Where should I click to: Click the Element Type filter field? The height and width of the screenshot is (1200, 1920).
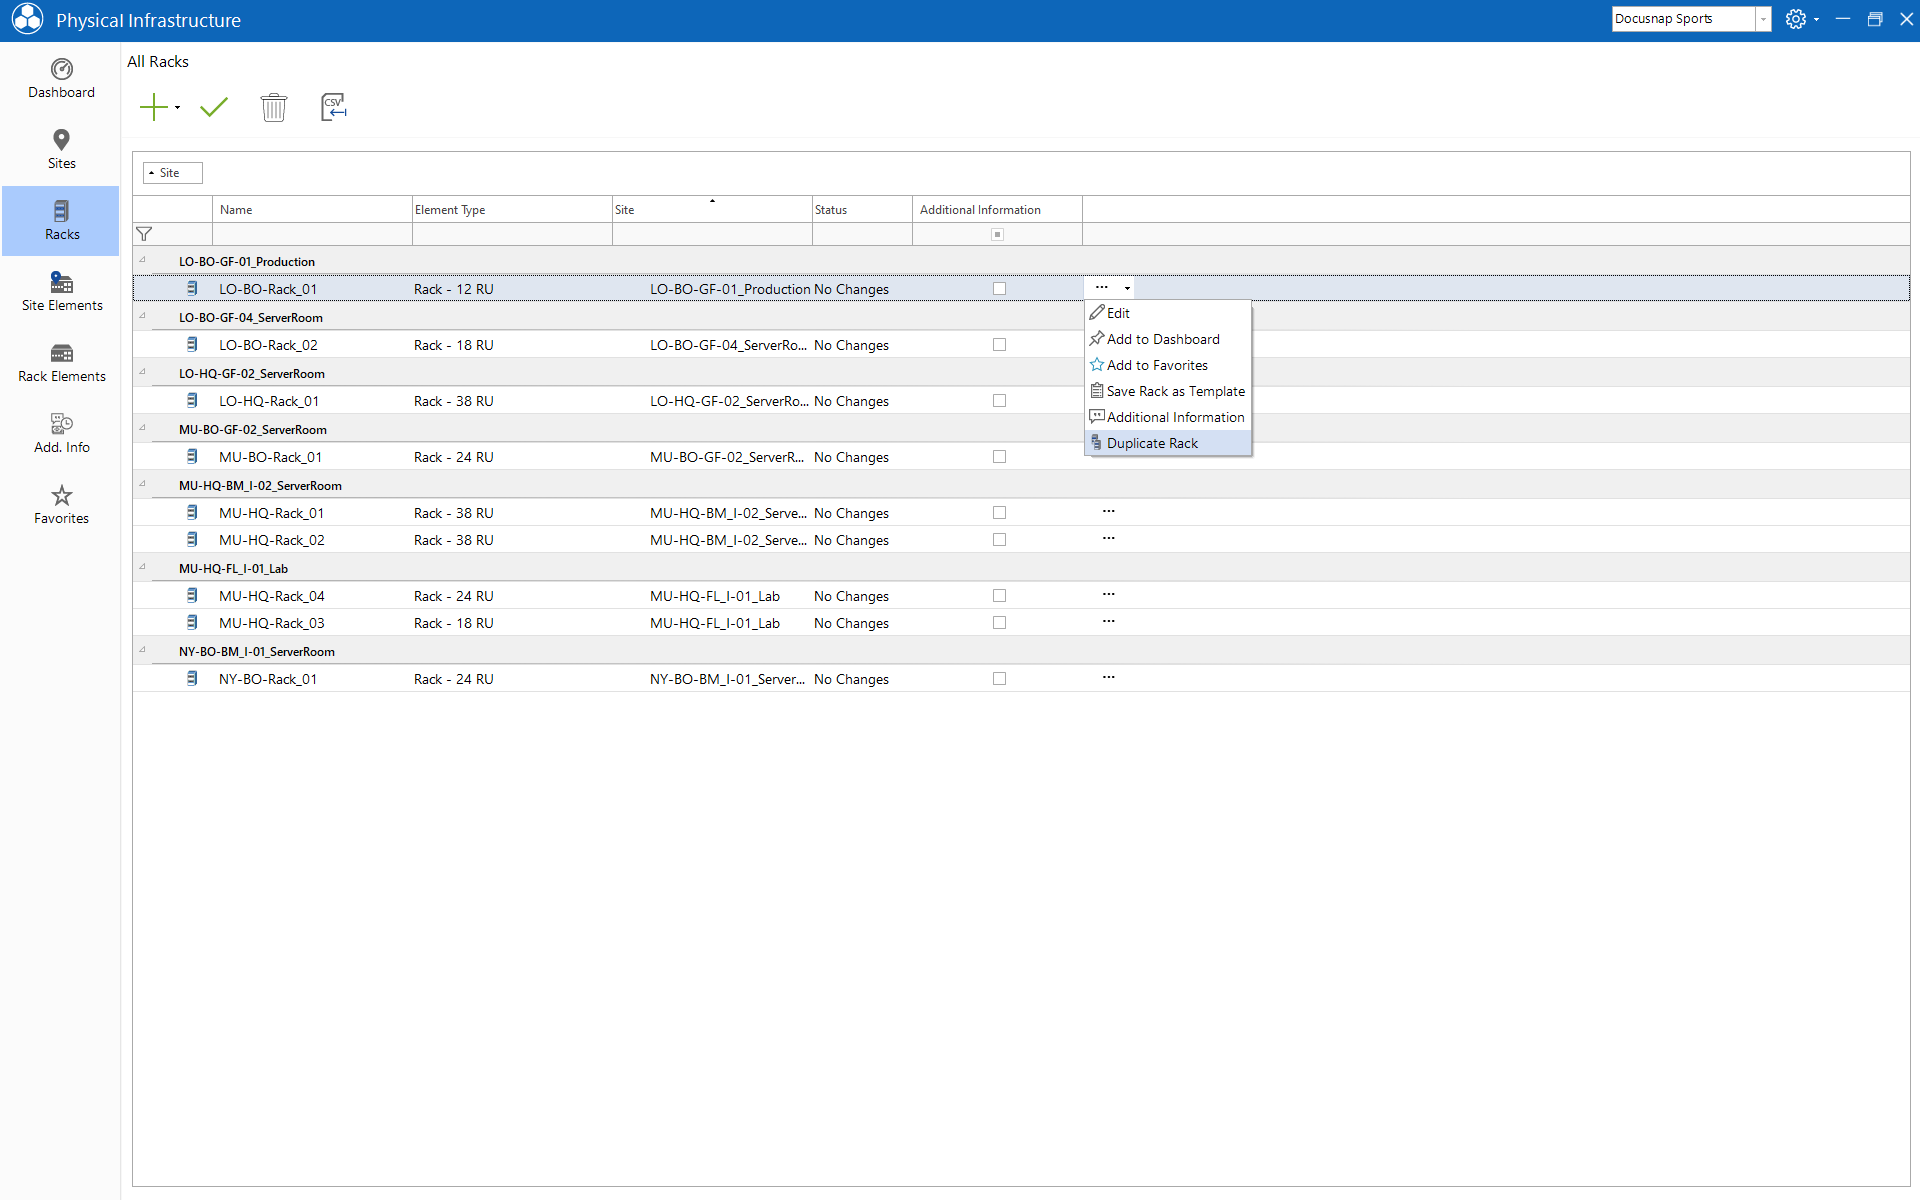[x=512, y=234]
